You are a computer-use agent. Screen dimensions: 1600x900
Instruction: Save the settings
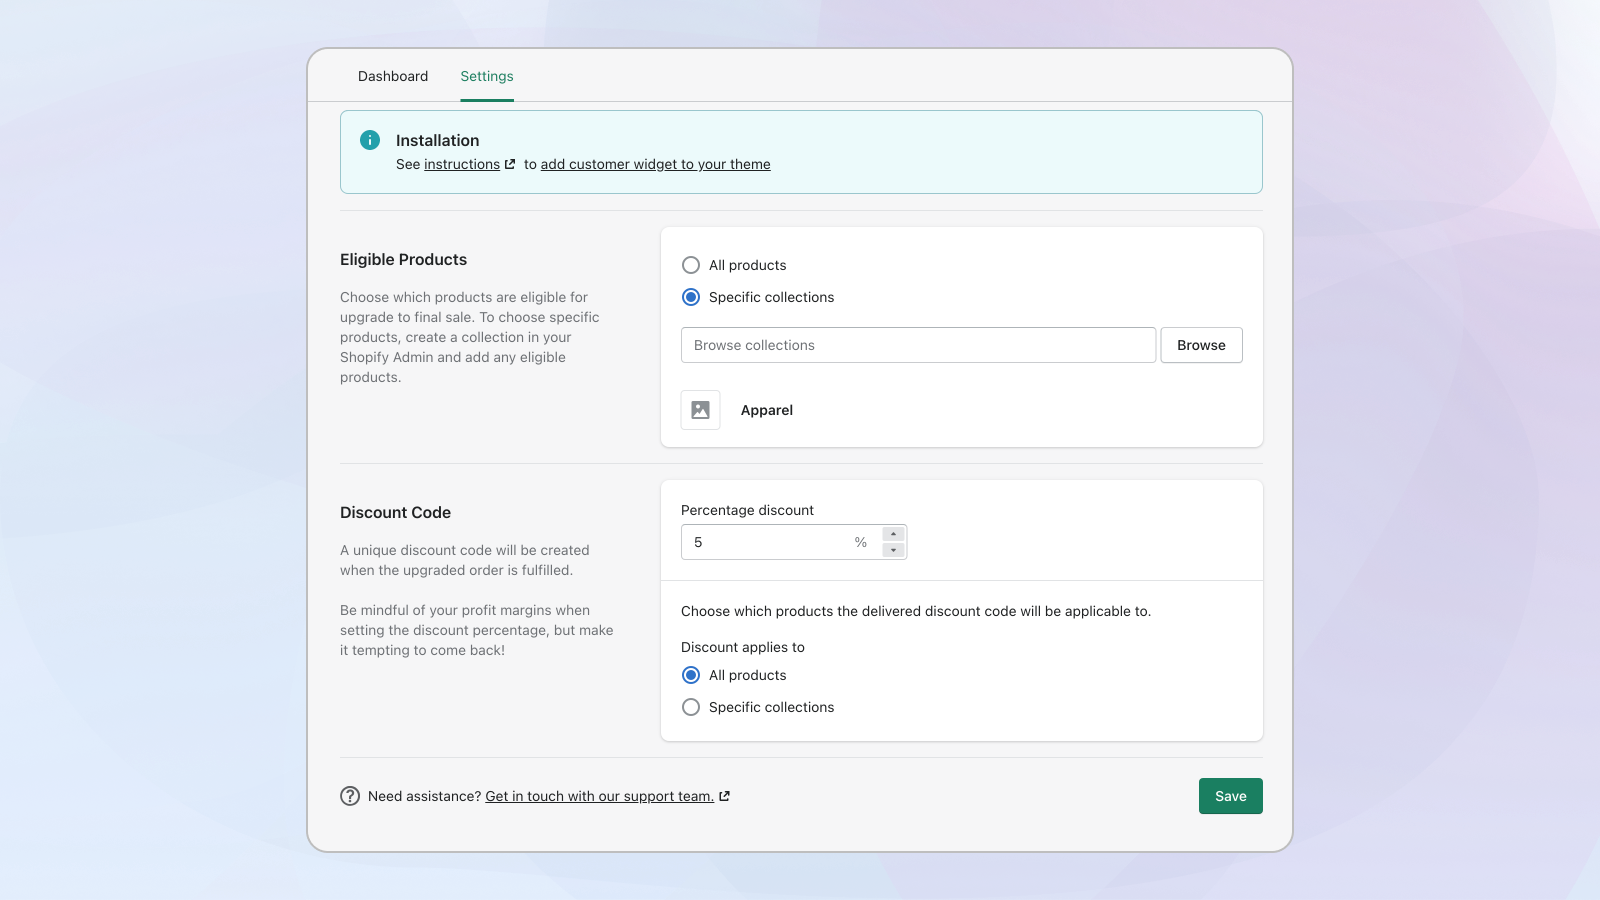point(1230,796)
